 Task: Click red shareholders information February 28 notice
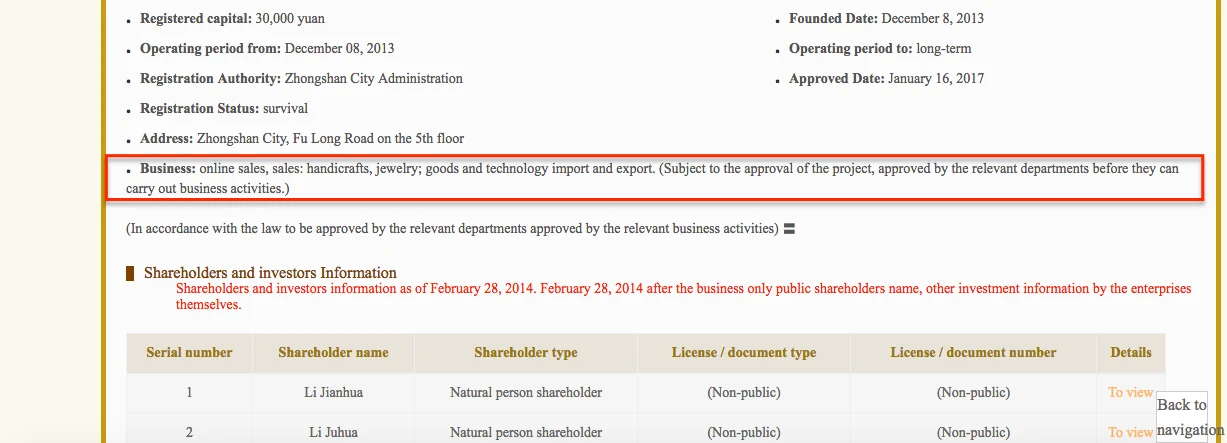click(x=683, y=297)
